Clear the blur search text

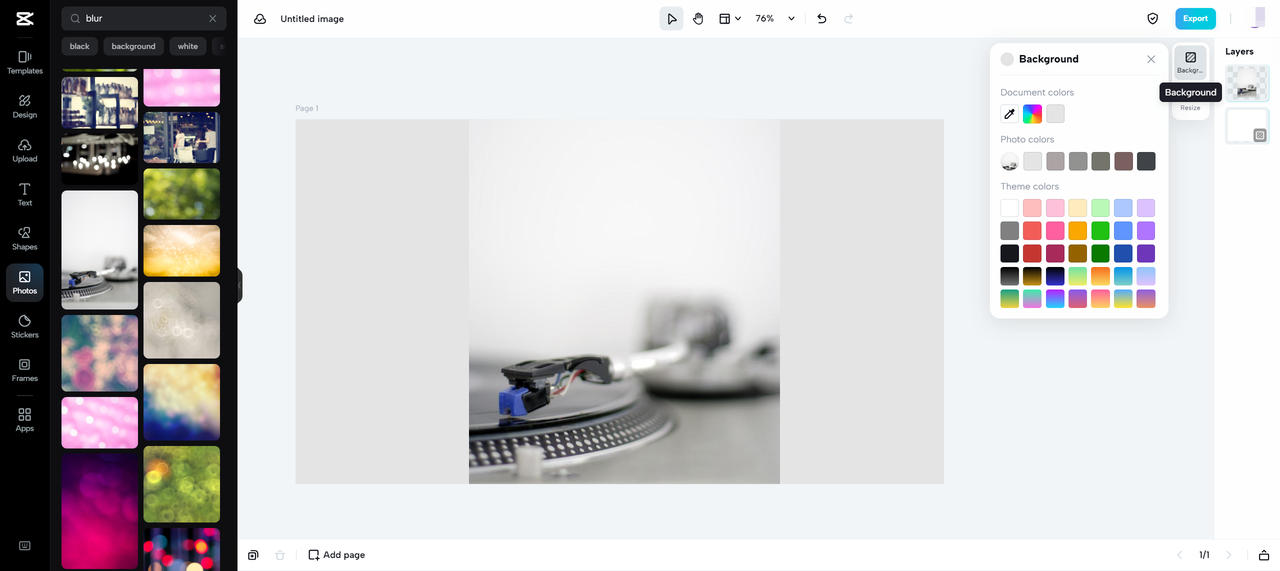coord(212,18)
